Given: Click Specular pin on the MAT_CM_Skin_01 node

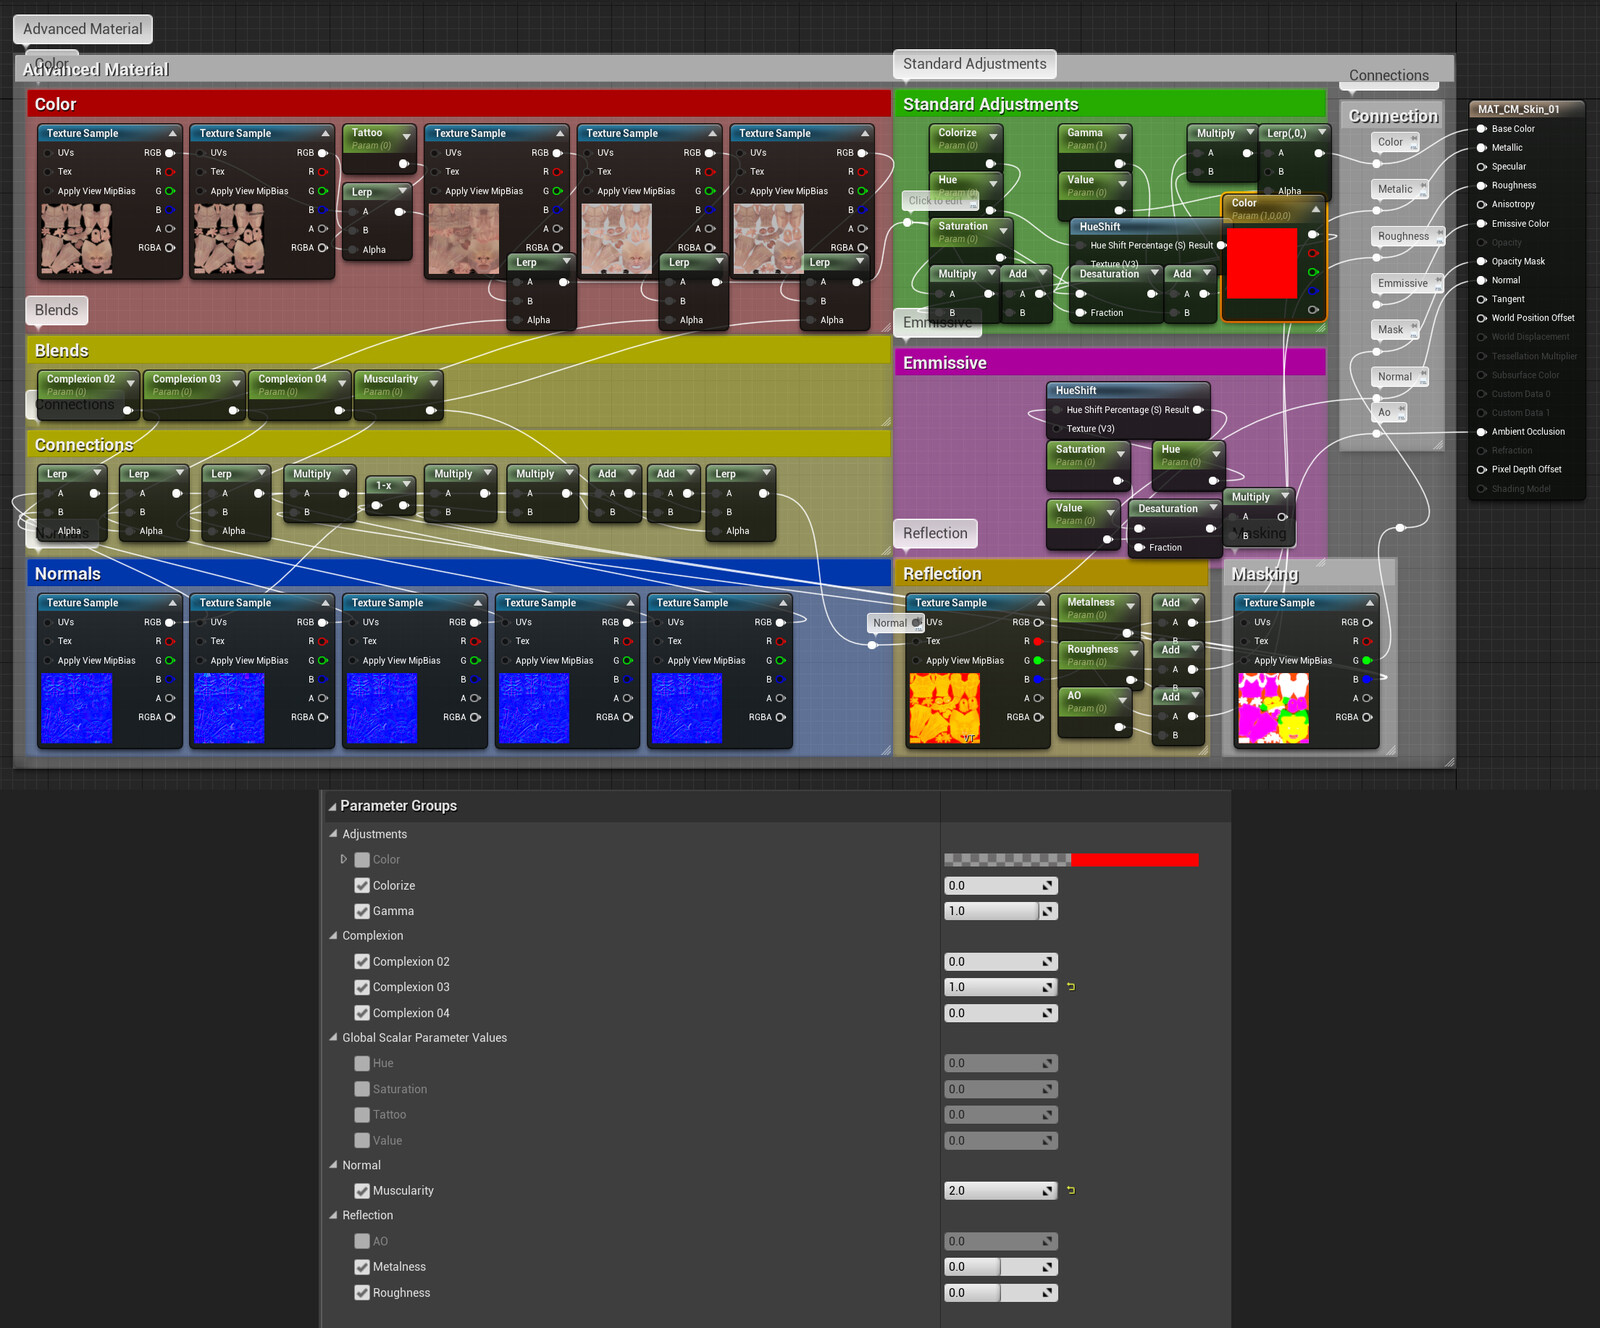Looking at the screenshot, I should [x=1482, y=166].
